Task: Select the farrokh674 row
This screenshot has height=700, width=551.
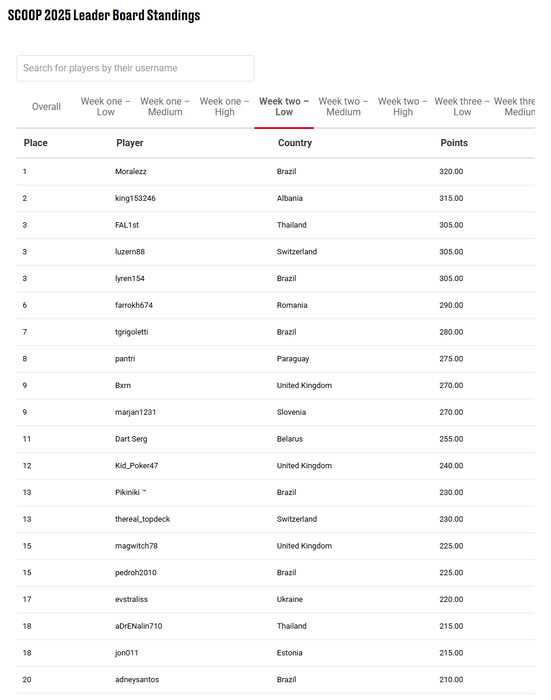Action: point(276,305)
